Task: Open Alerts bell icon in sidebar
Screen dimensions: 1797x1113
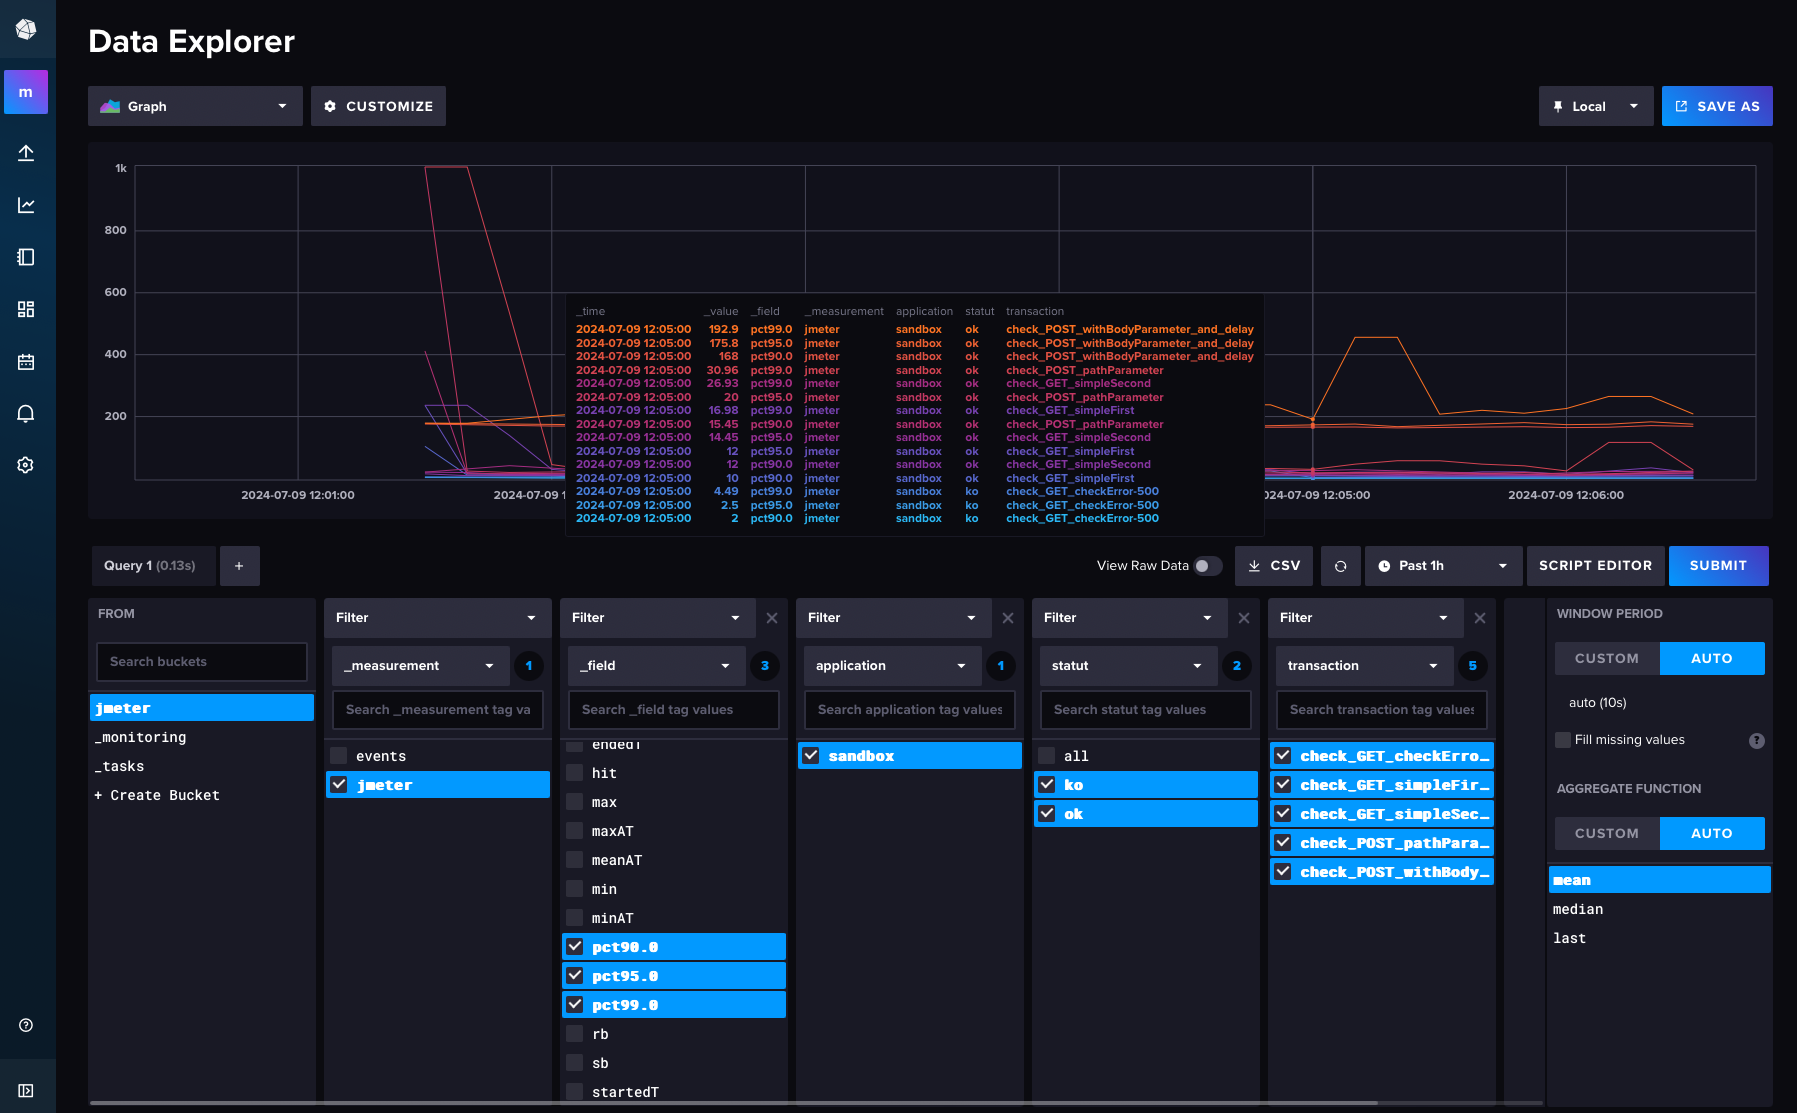Action: click(x=26, y=413)
